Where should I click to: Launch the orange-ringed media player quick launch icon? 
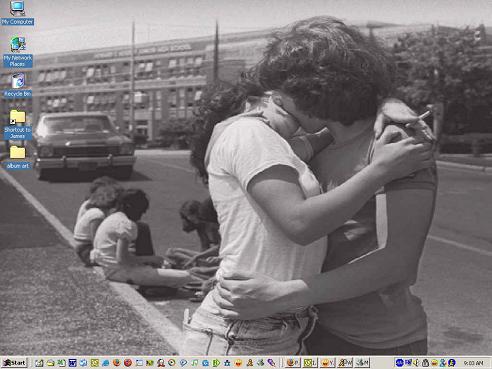coord(172,363)
